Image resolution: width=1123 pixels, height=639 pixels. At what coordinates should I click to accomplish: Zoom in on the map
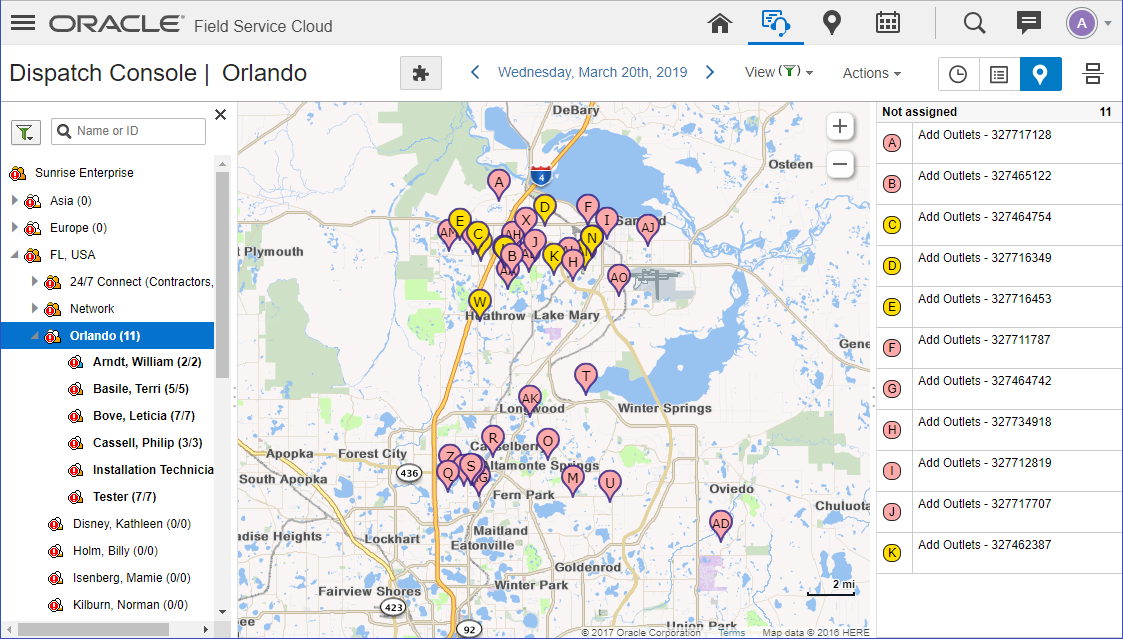pos(839,127)
